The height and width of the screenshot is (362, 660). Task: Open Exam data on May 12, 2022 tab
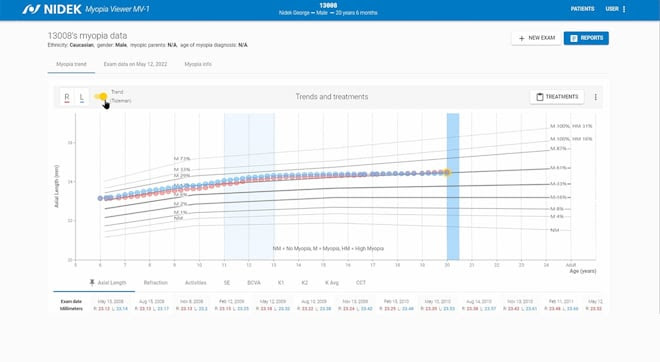coord(135,64)
